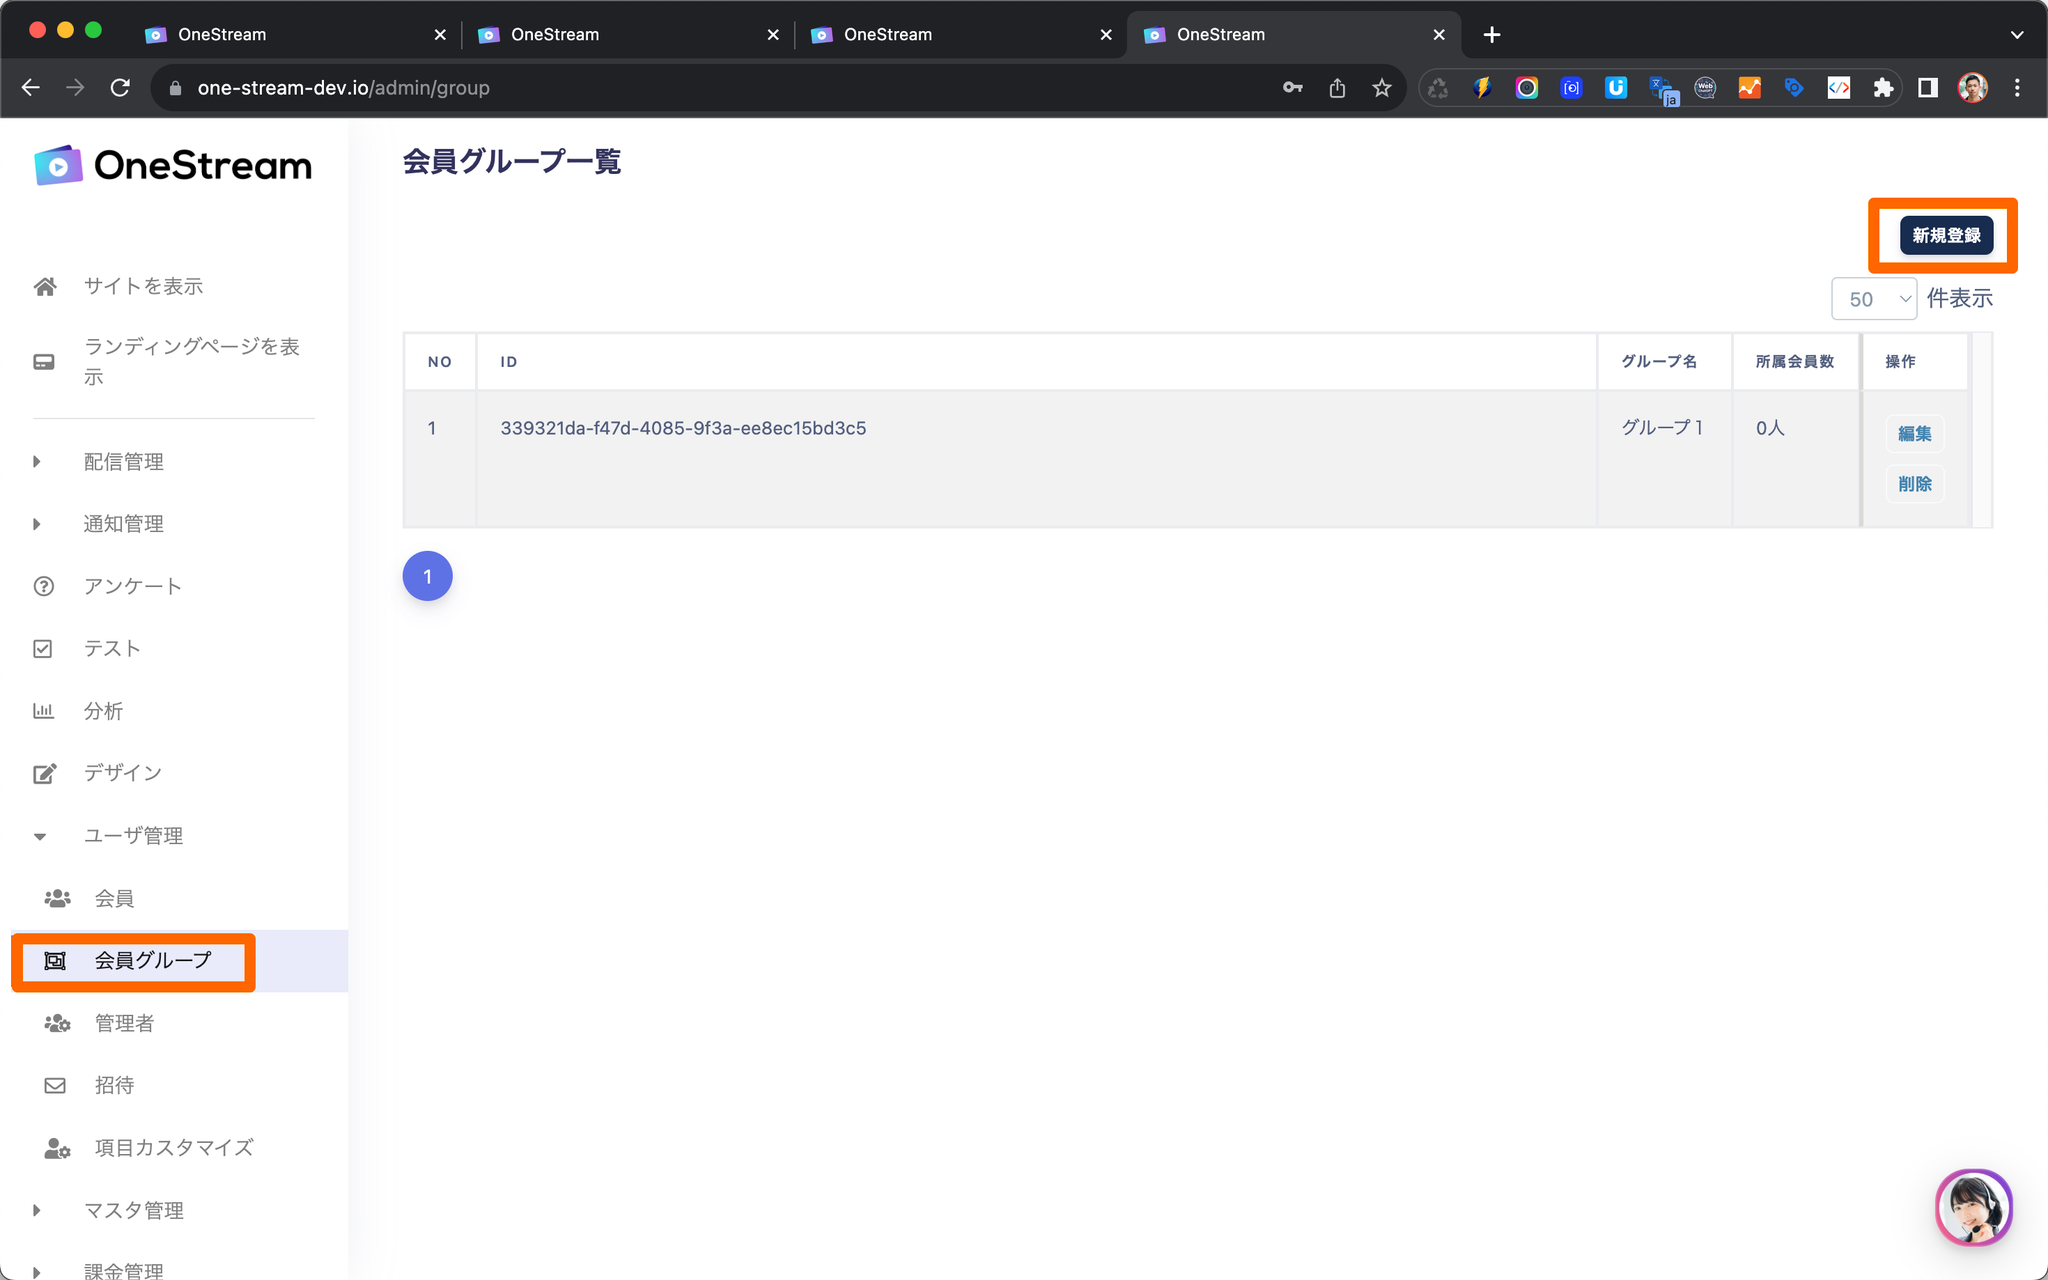Open 管理者 via the users-gear icon

57,1023
